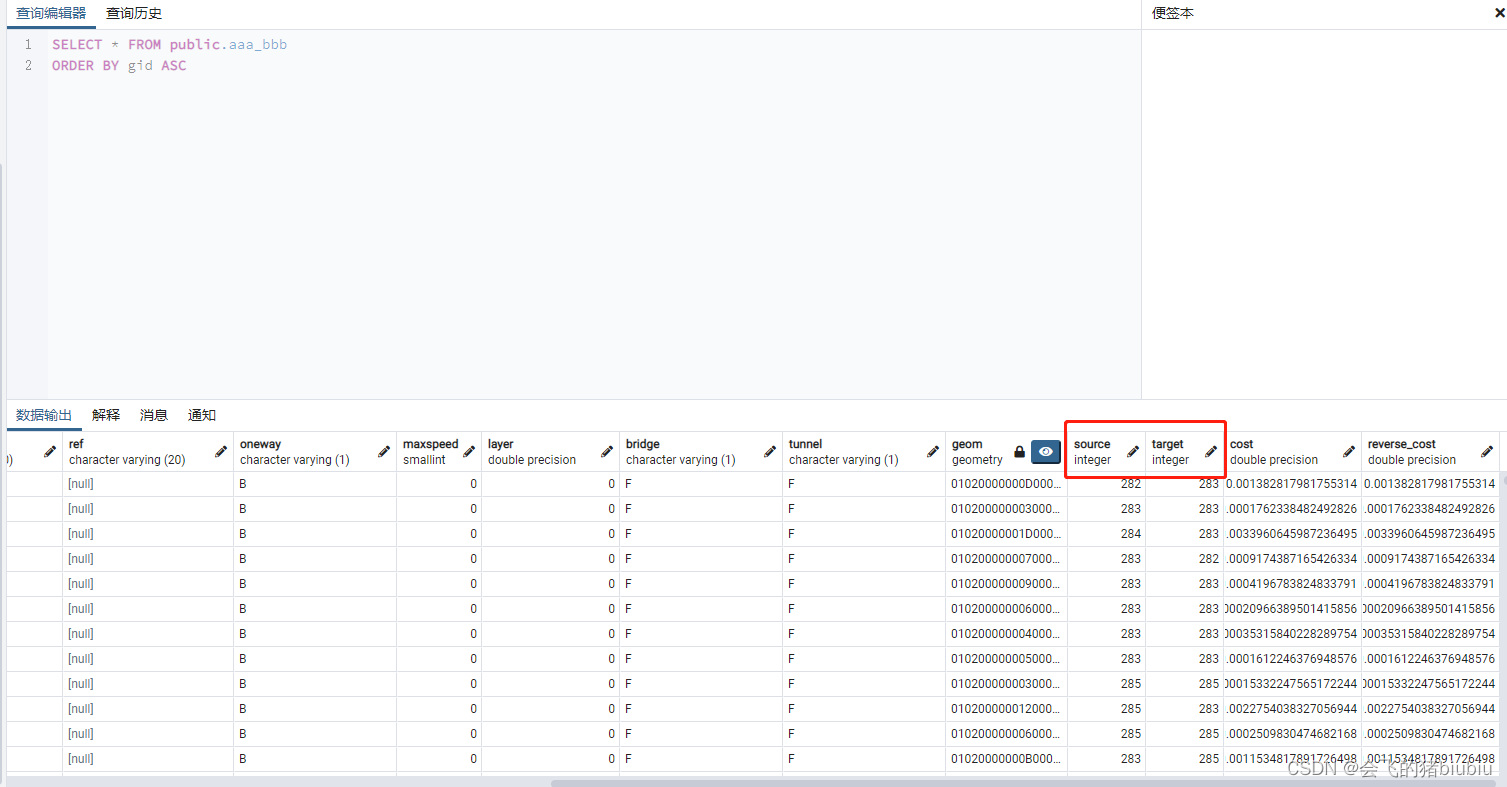Click the first row oneway cell B

coord(315,484)
